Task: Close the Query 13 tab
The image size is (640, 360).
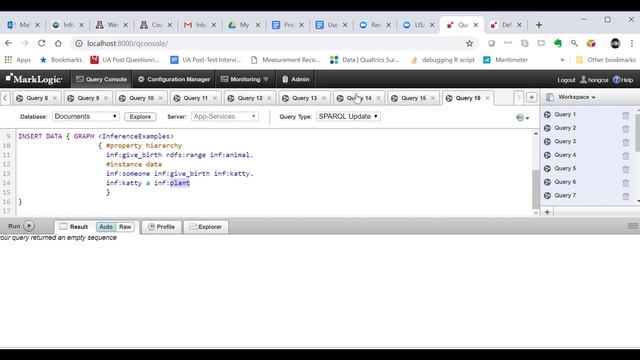Action: pyautogui.click(x=324, y=98)
